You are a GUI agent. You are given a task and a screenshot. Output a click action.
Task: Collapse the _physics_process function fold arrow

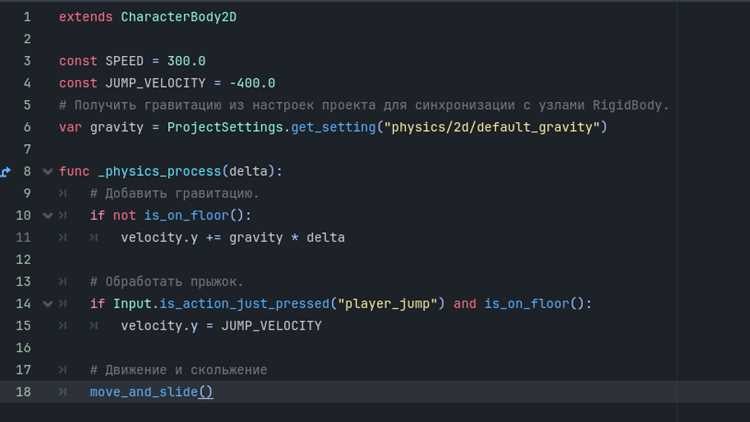[47, 171]
